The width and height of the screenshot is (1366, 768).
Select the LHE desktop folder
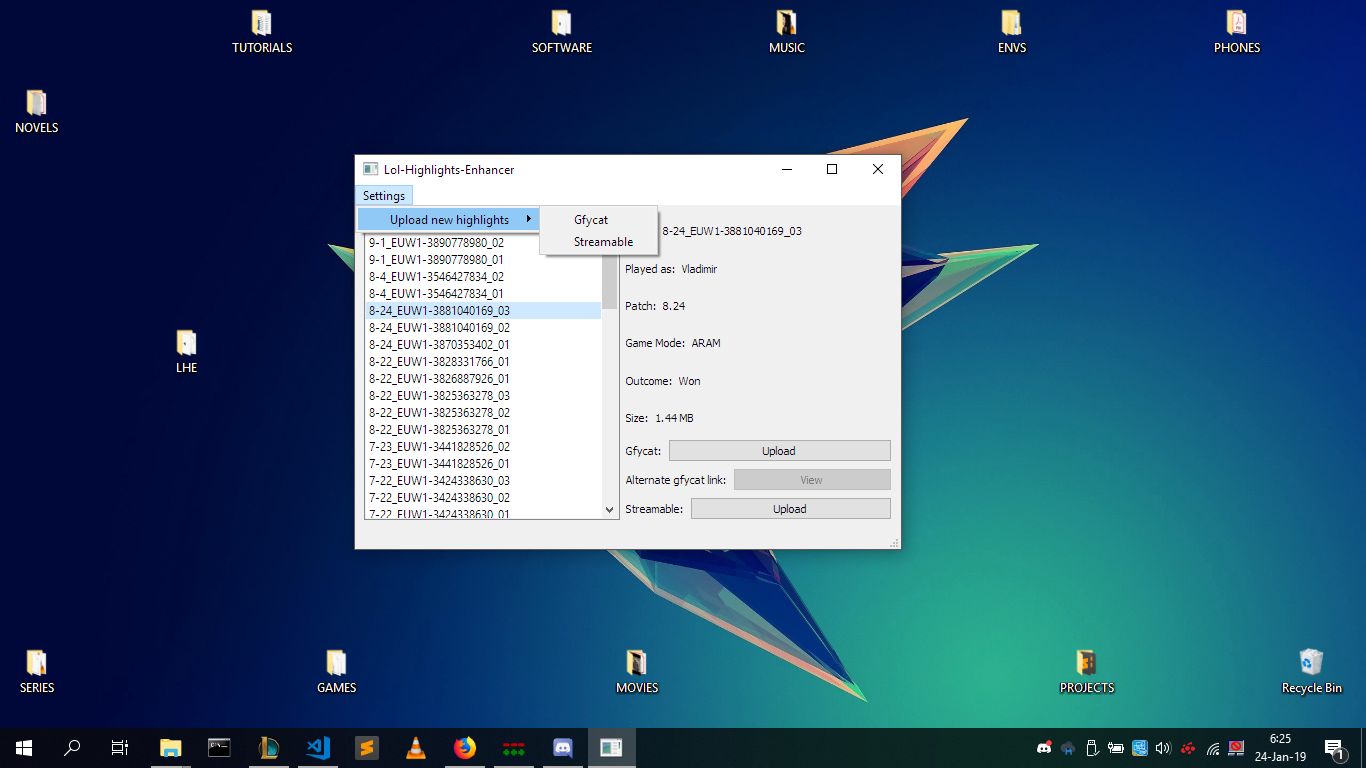coord(186,351)
